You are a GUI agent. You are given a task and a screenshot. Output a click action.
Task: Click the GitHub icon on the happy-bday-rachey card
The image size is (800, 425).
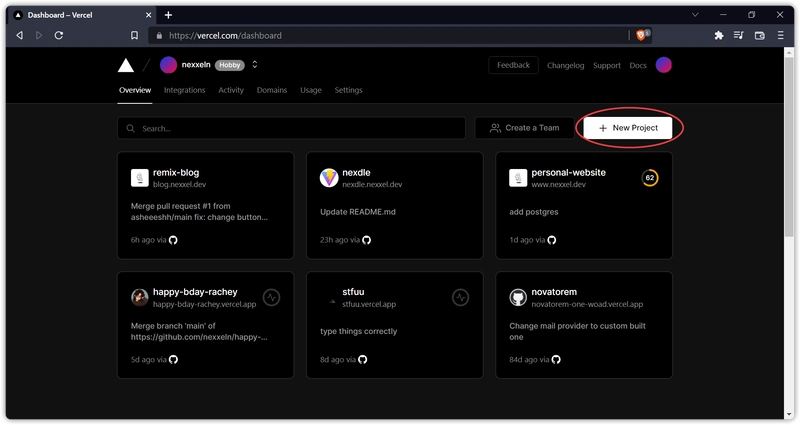[x=173, y=359]
